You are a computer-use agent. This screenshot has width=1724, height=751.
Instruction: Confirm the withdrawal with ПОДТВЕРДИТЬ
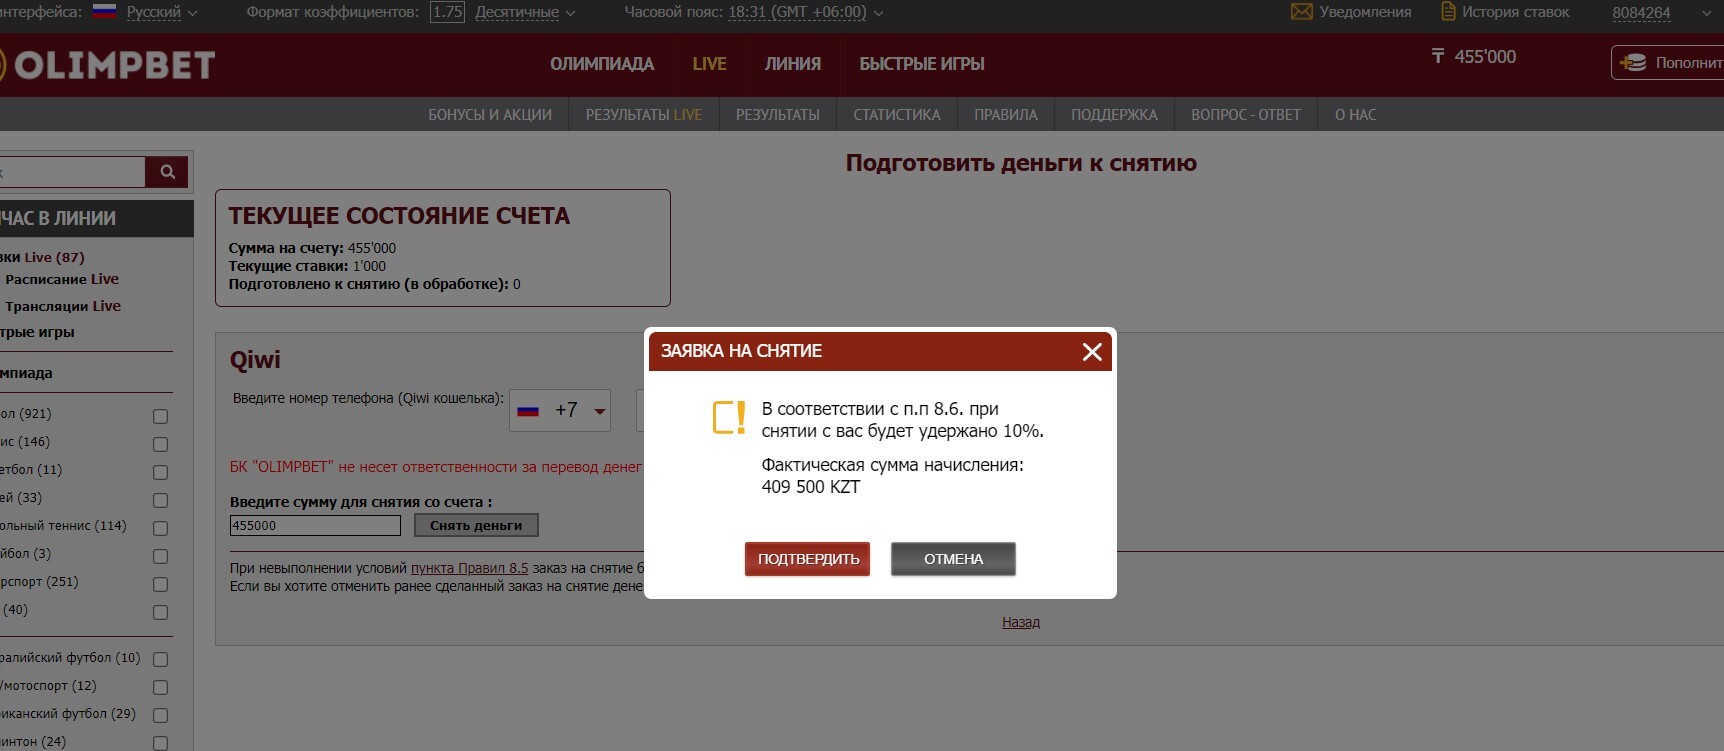tap(807, 559)
